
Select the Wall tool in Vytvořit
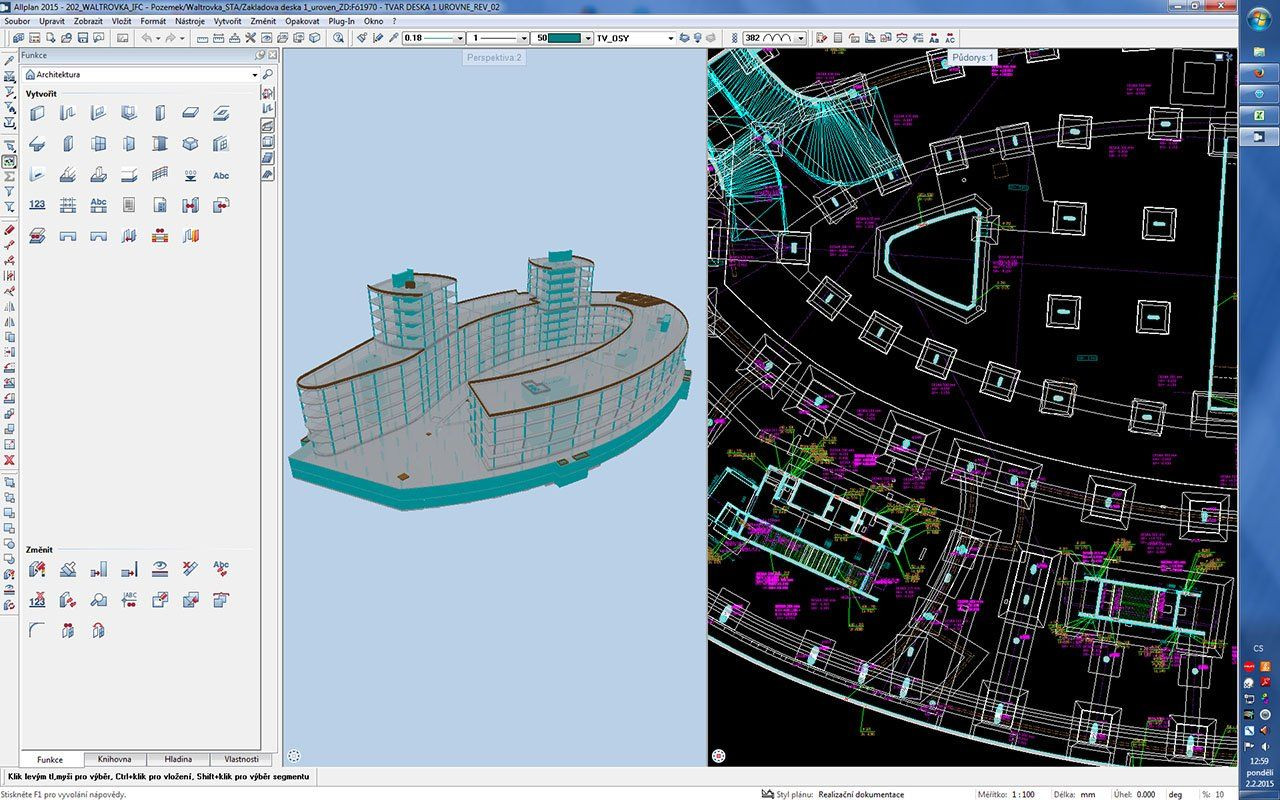(x=37, y=114)
